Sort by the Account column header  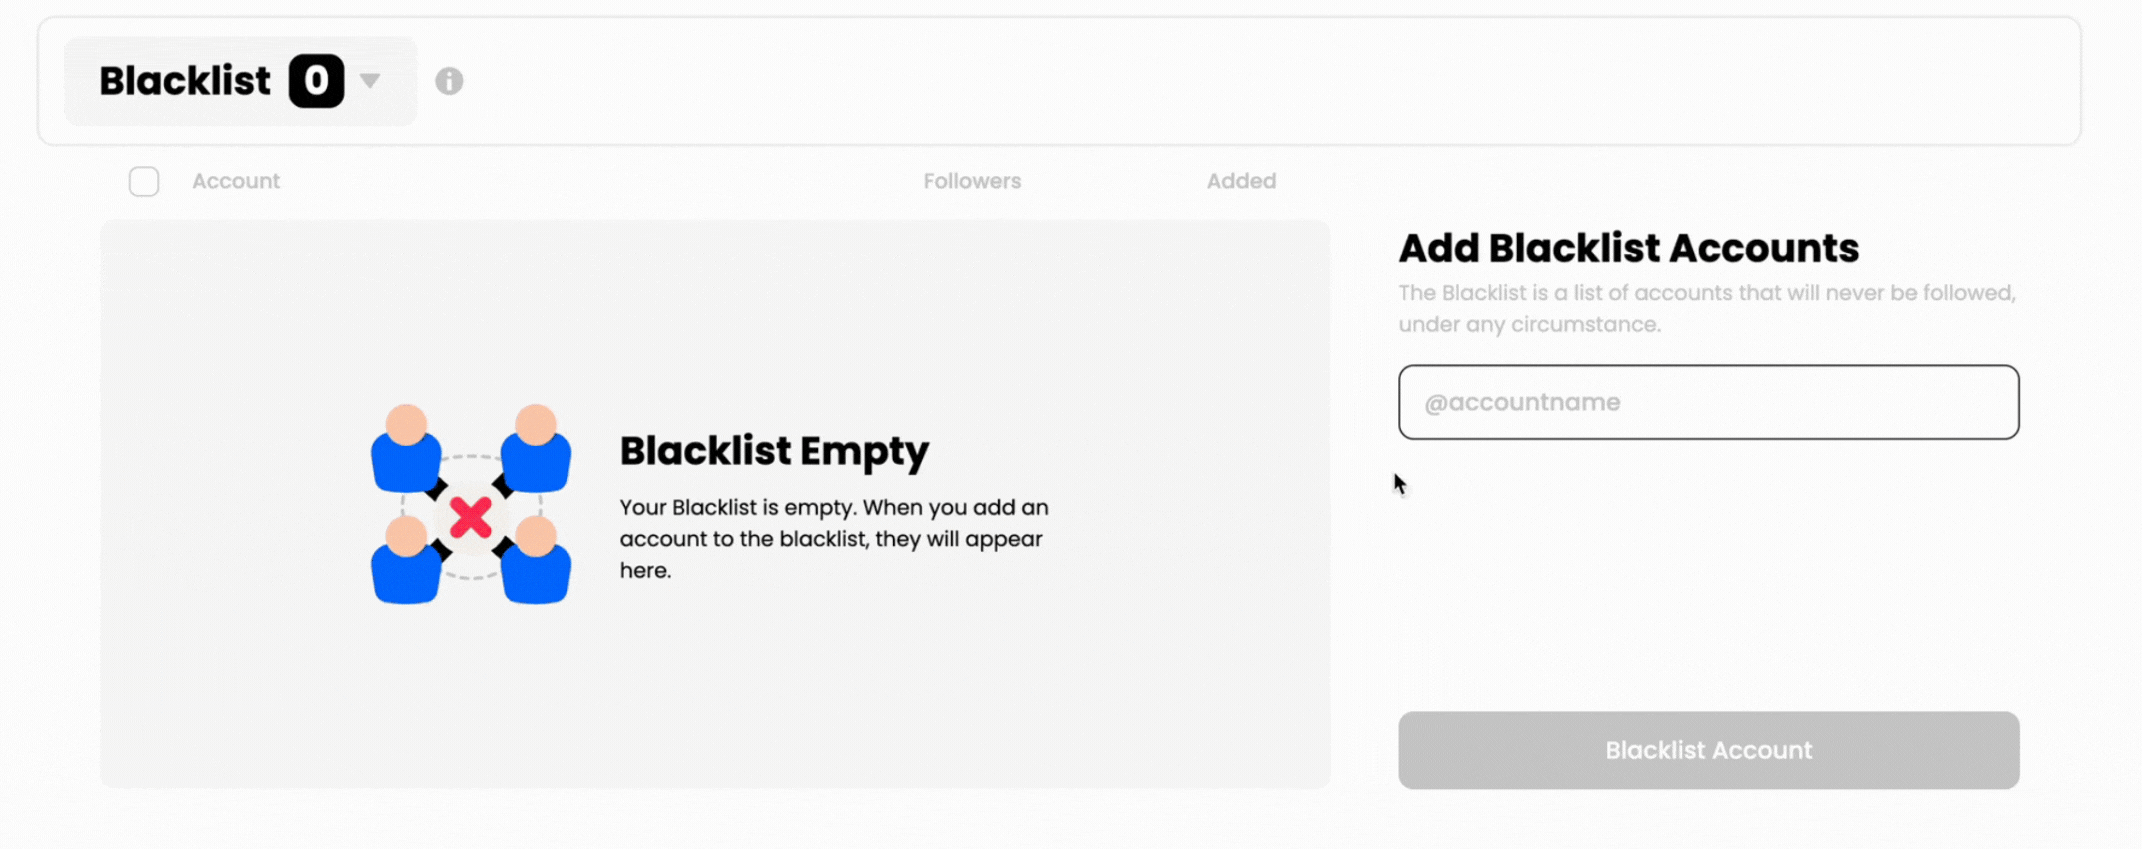(x=236, y=181)
